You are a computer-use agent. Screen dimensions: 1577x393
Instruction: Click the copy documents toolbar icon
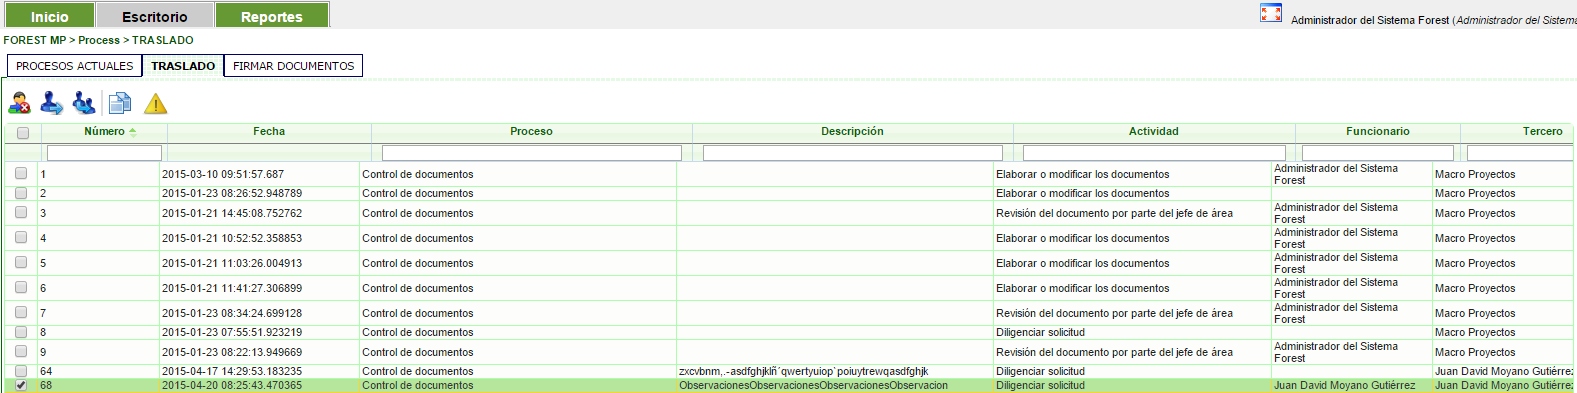tap(120, 103)
